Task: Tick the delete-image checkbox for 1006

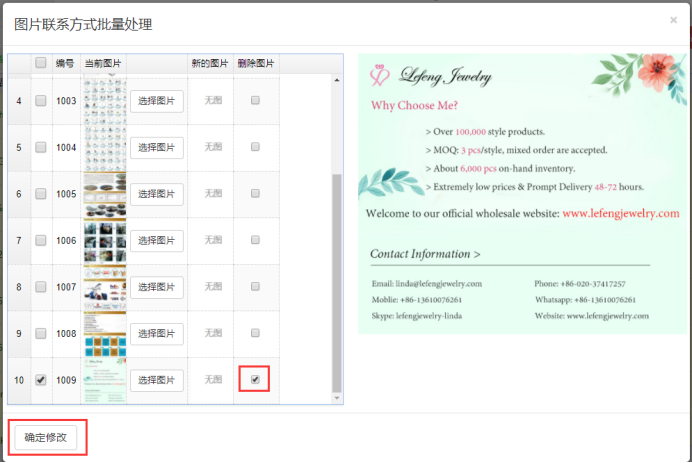Action: click(255, 240)
